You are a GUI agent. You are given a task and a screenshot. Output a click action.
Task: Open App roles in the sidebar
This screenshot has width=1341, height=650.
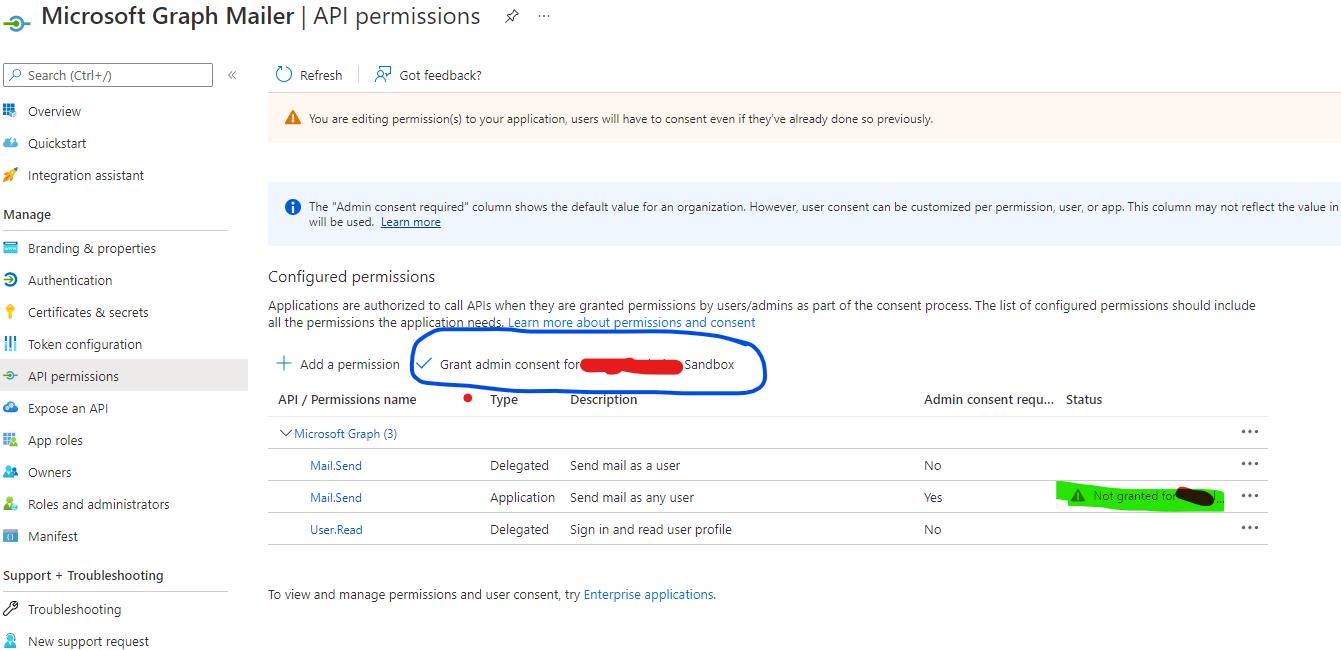55,440
